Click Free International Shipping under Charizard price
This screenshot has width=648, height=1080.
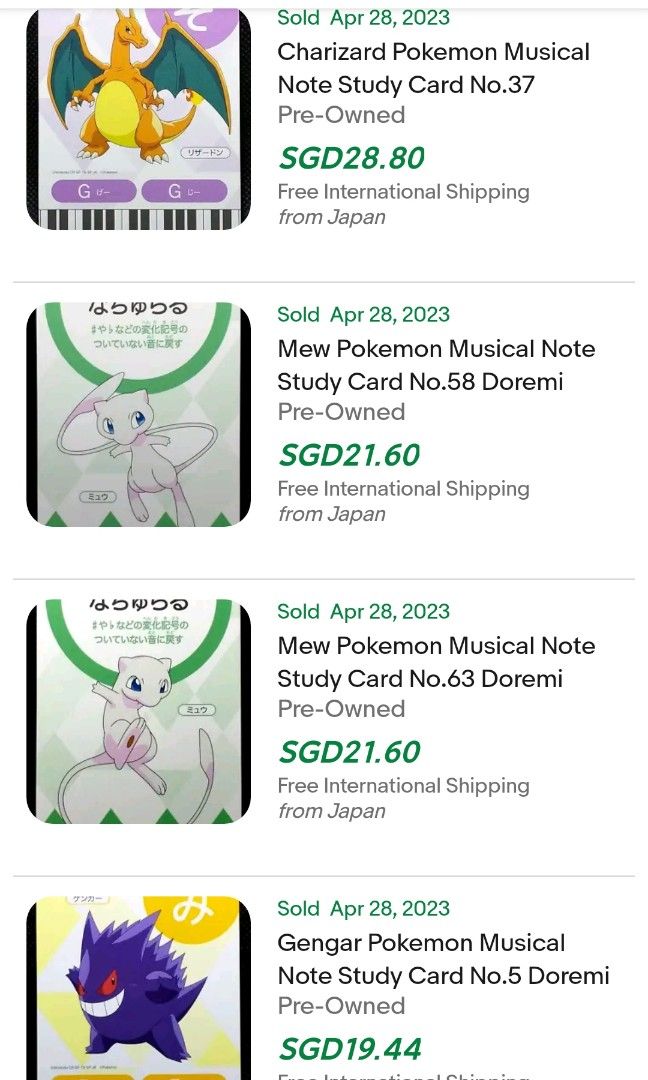pos(403,191)
